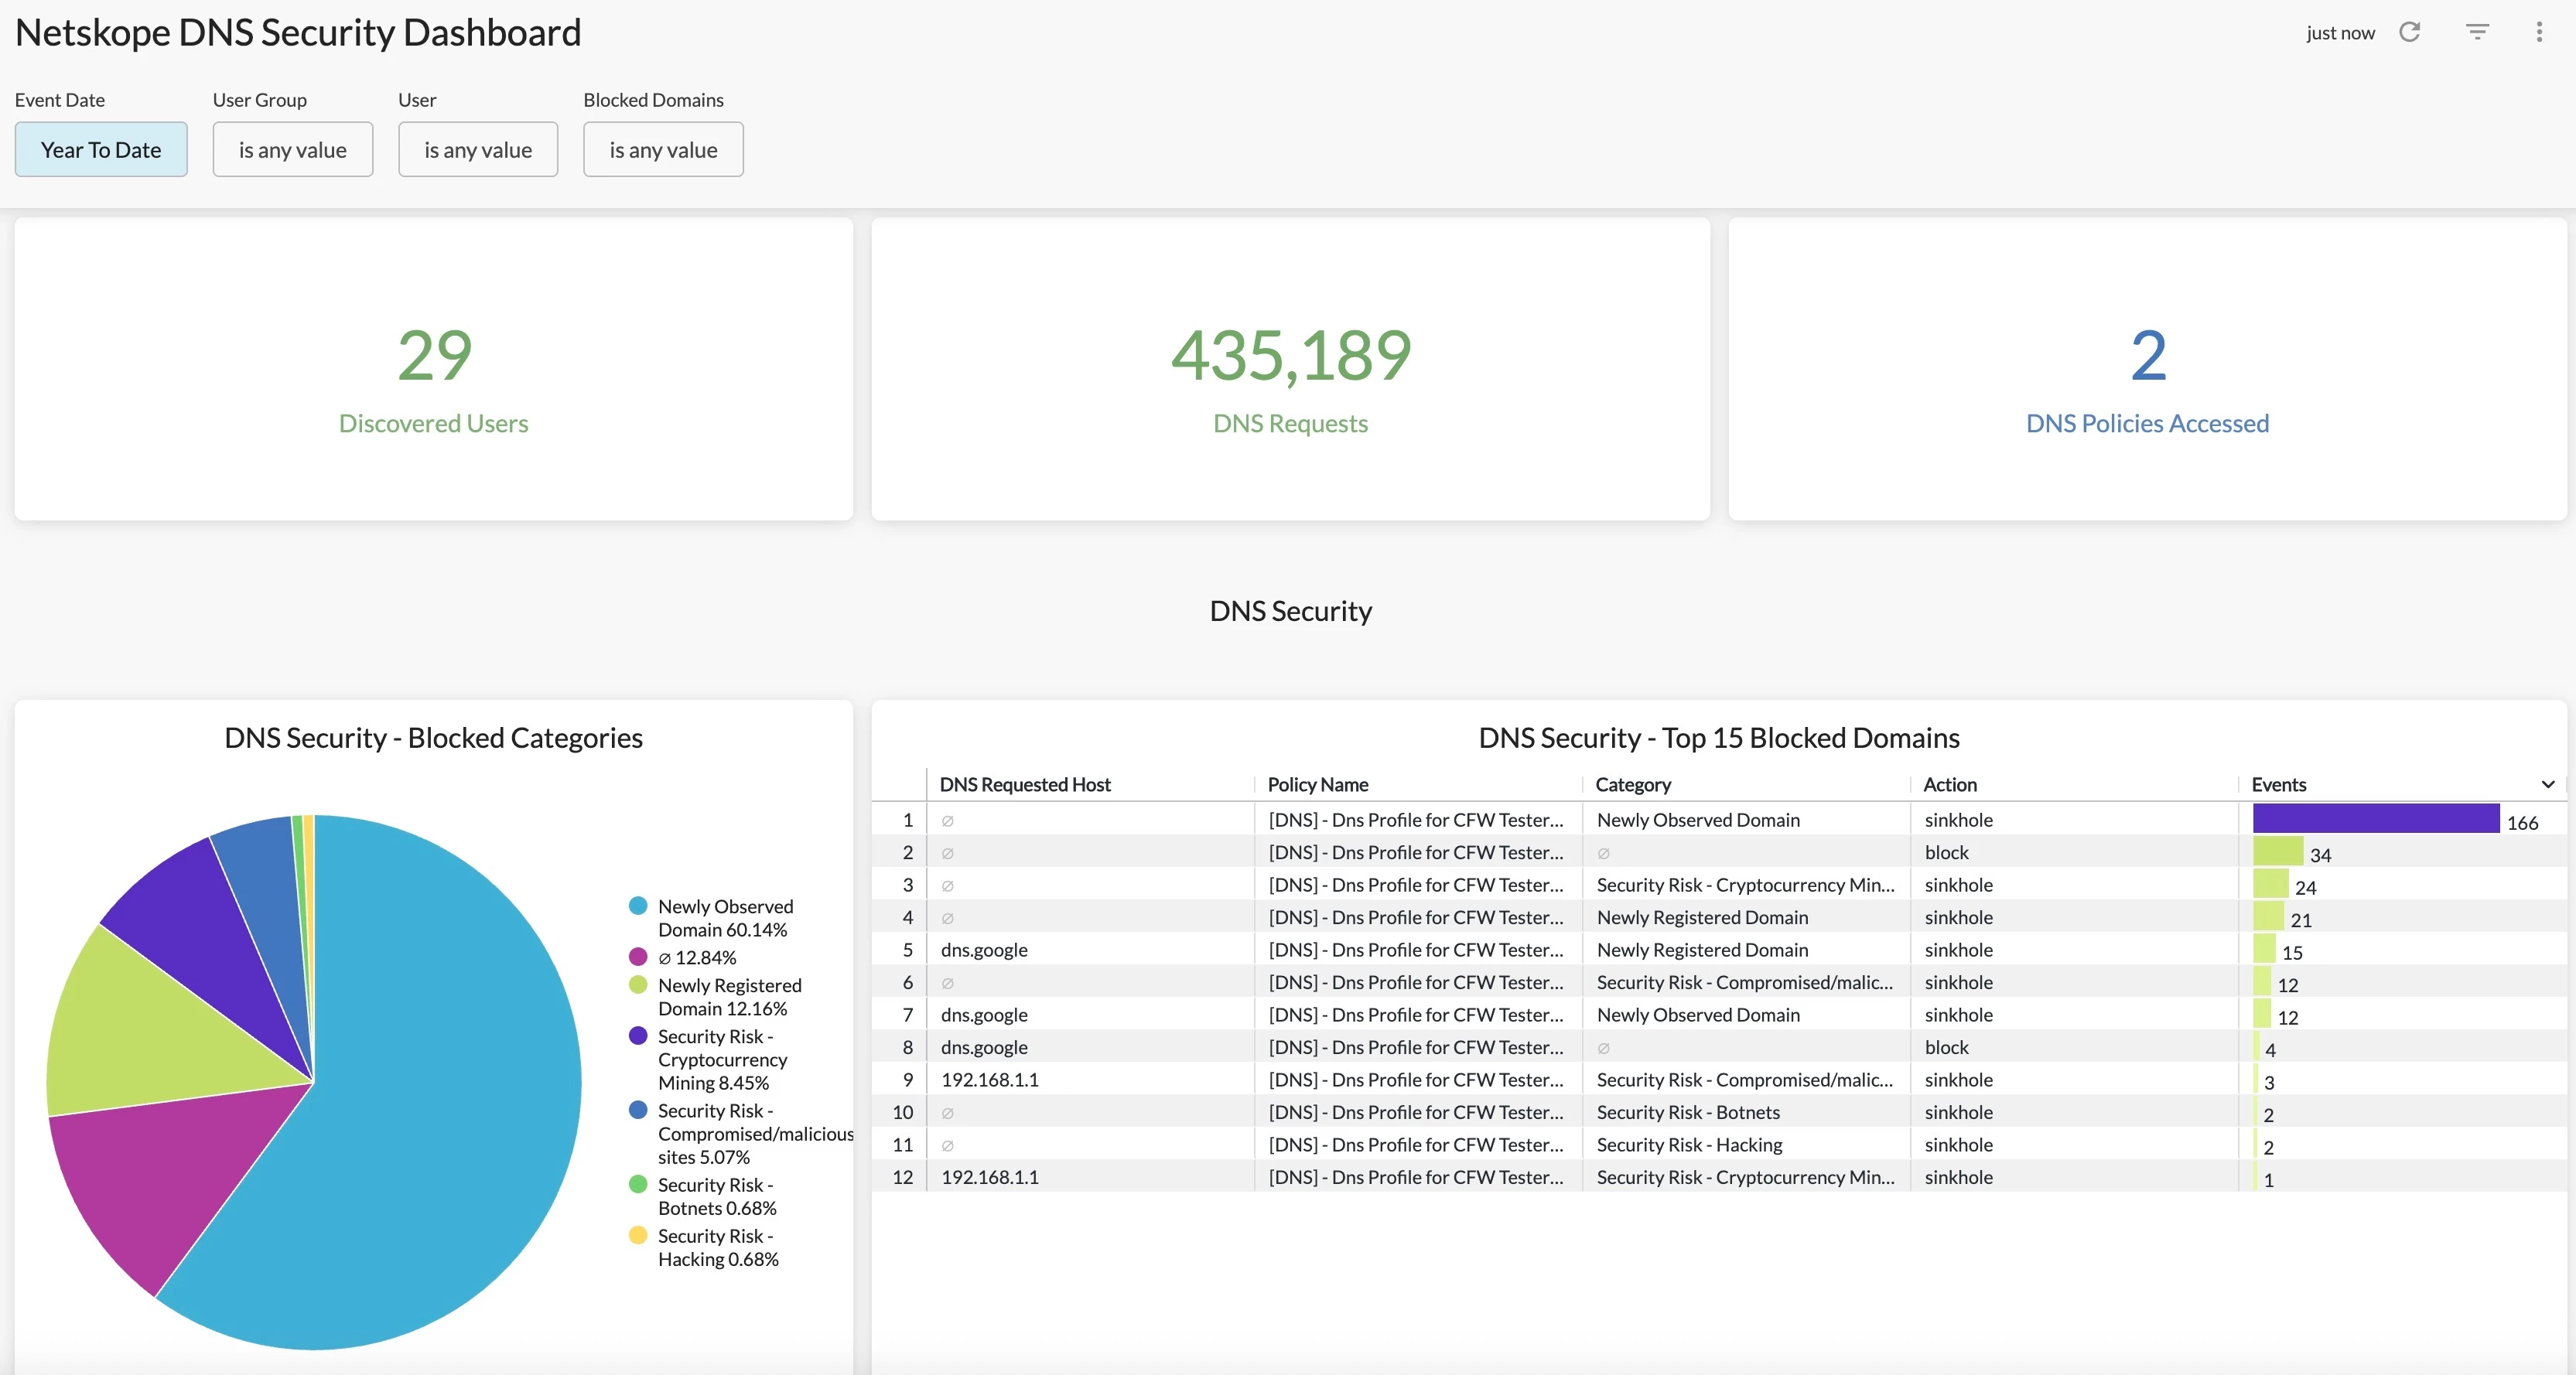Screen dimensions: 2576x1375
Task: Toggle the Newly Observed Domain legend dot
Action: point(637,906)
